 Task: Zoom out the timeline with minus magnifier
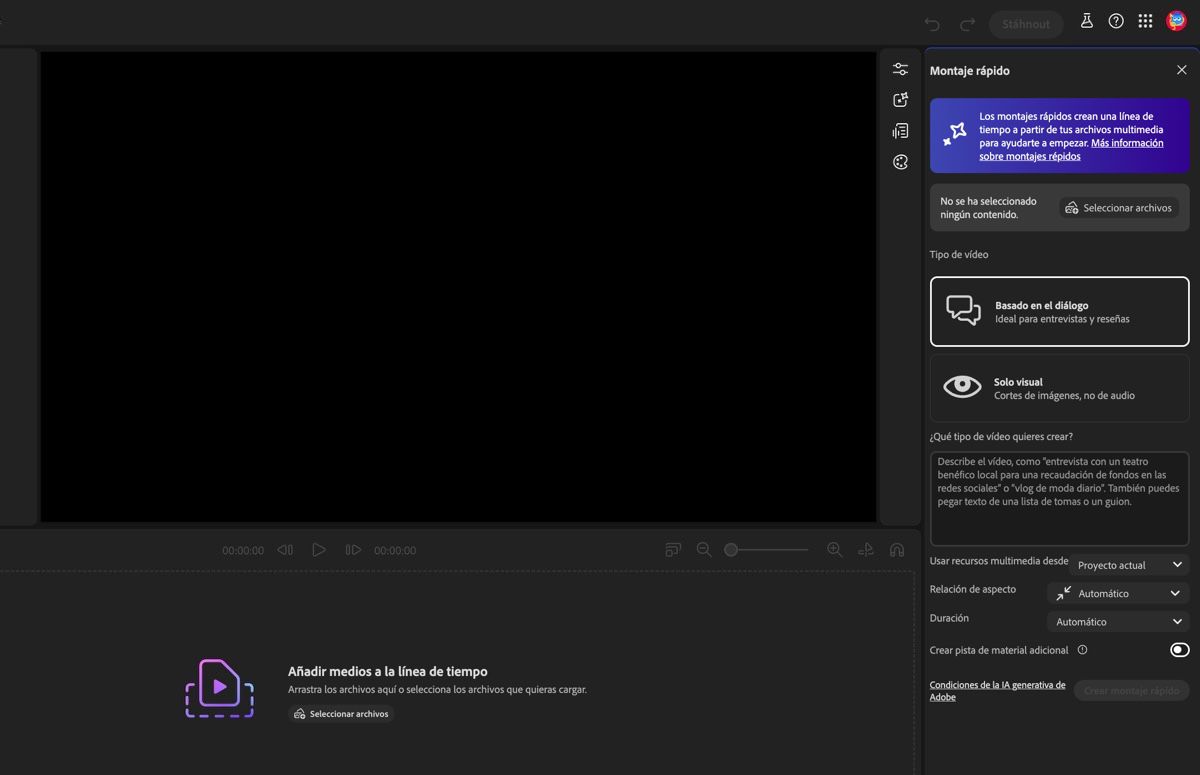click(x=704, y=549)
